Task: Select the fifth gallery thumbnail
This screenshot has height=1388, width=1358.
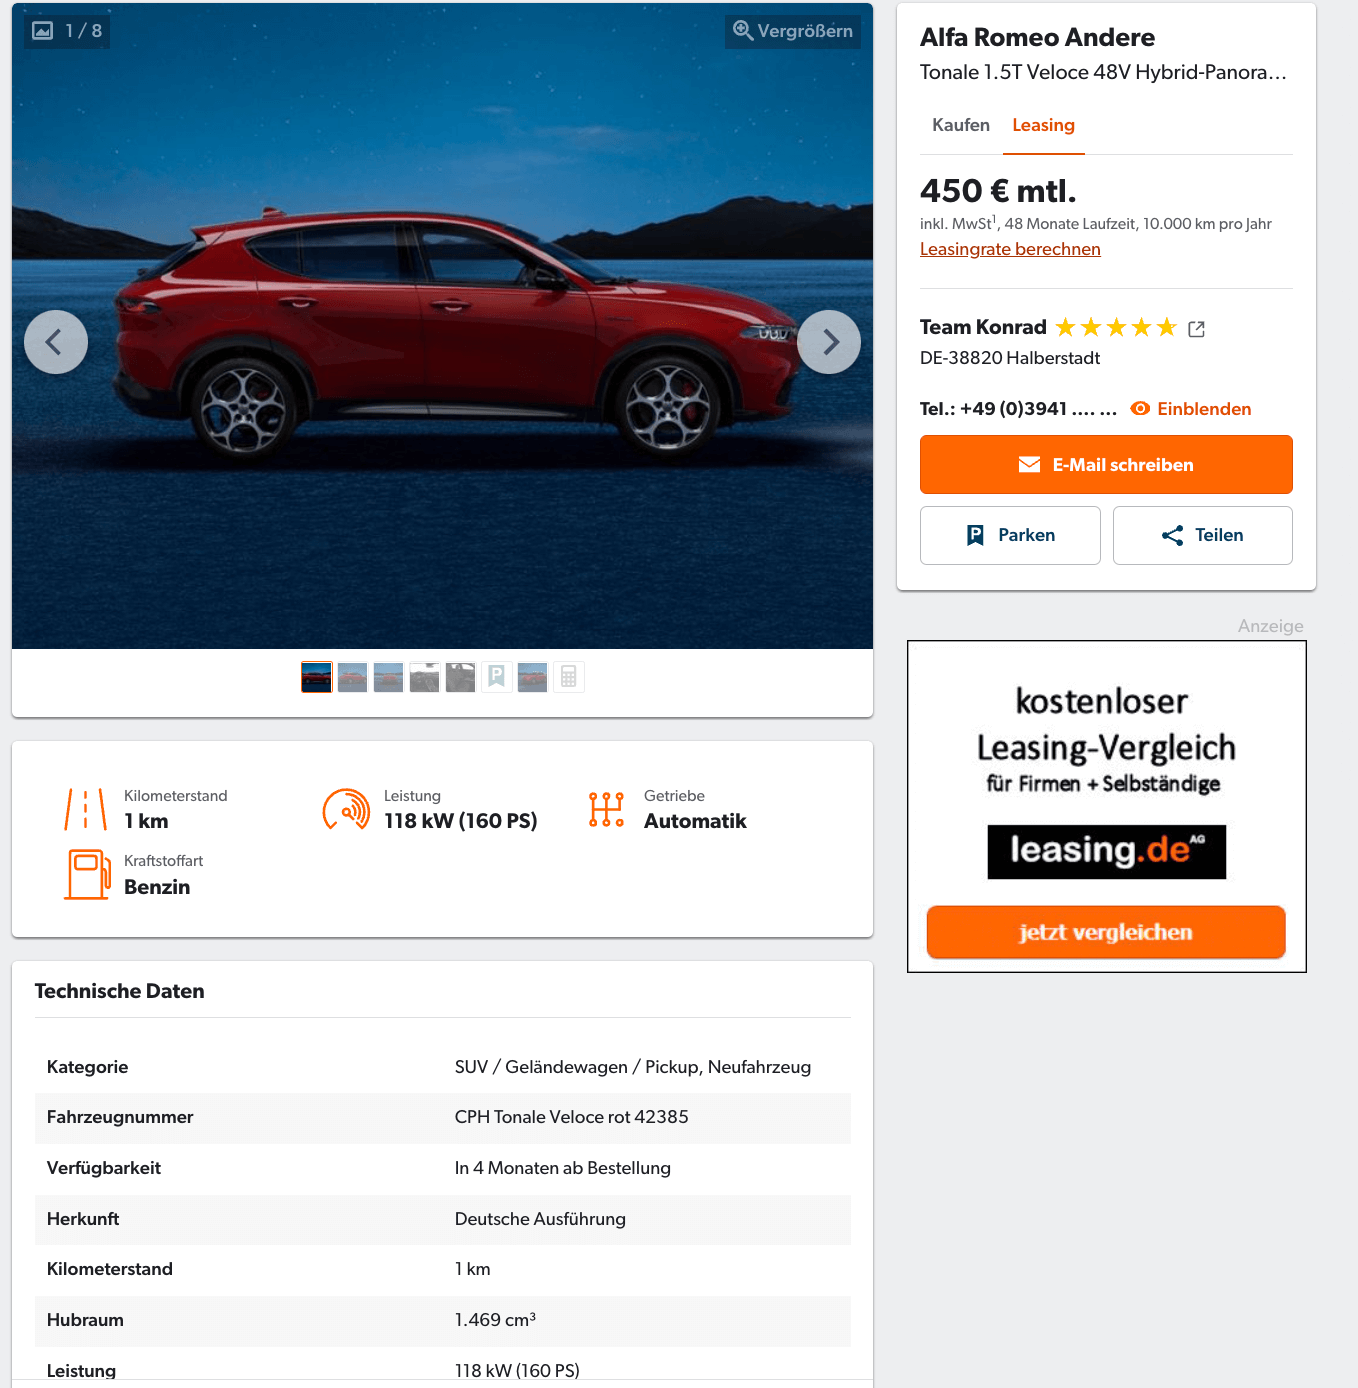Action: (460, 677)
